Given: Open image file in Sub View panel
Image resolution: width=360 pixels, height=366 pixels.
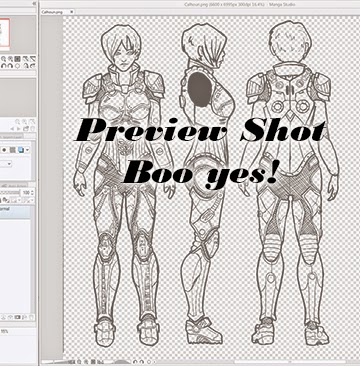Looking at the screenshot, I should click(x=25, y=129).
